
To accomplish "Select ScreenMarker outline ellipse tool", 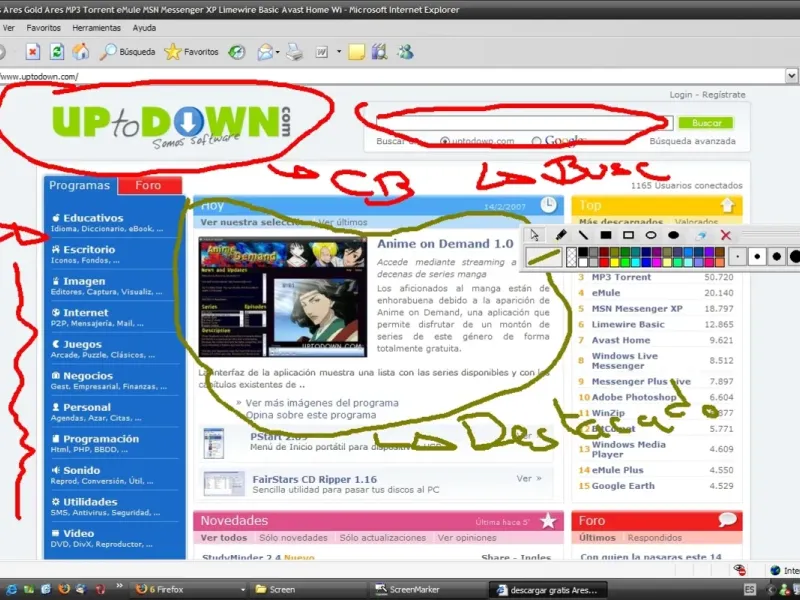I will click(x=651, y=235).
